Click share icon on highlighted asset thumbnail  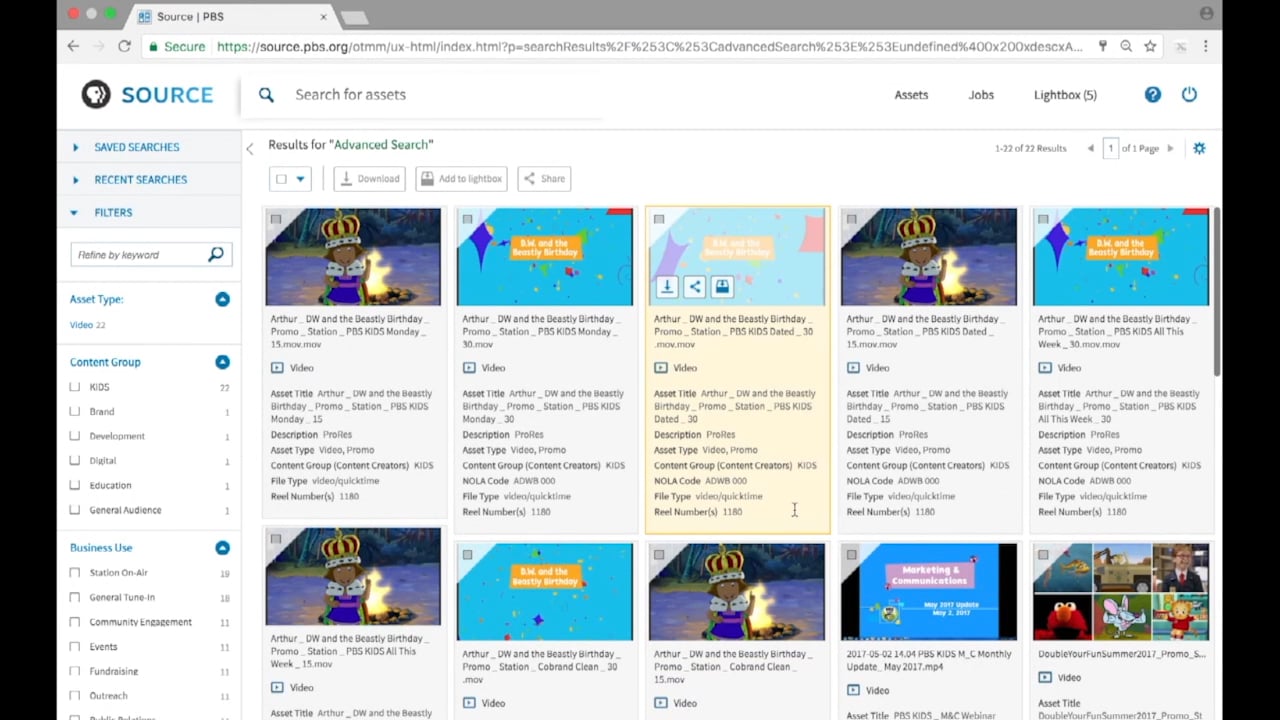pos(695,287)
